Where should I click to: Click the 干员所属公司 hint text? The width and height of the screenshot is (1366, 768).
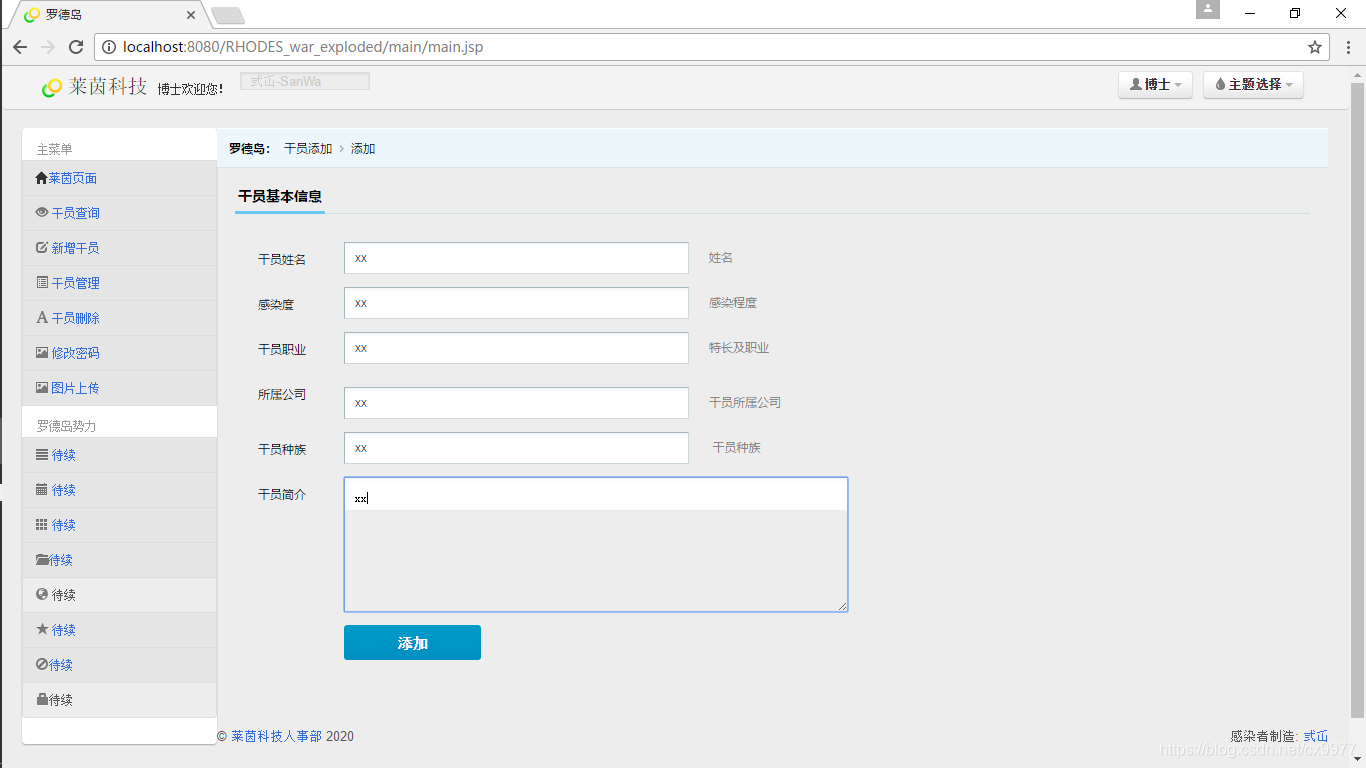[x=745, y=403]
